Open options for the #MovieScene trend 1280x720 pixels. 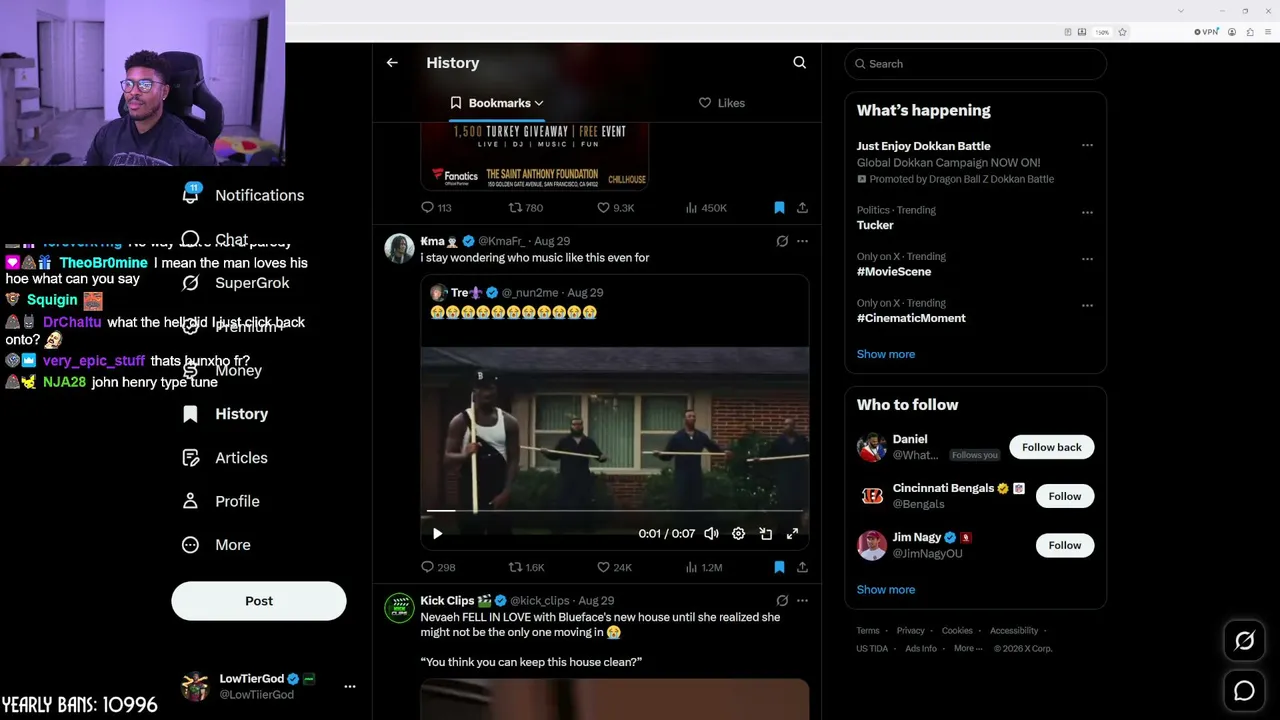tap(1087, 259)
